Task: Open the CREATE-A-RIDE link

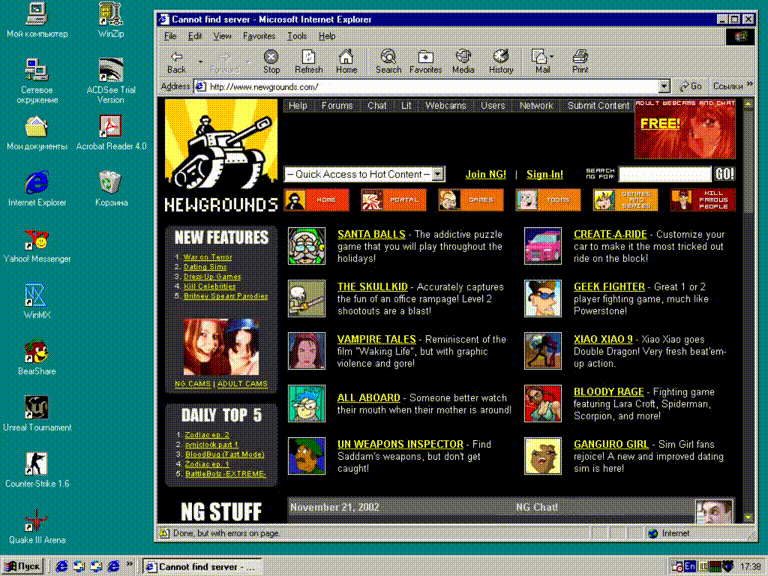Action: point(610,234)
